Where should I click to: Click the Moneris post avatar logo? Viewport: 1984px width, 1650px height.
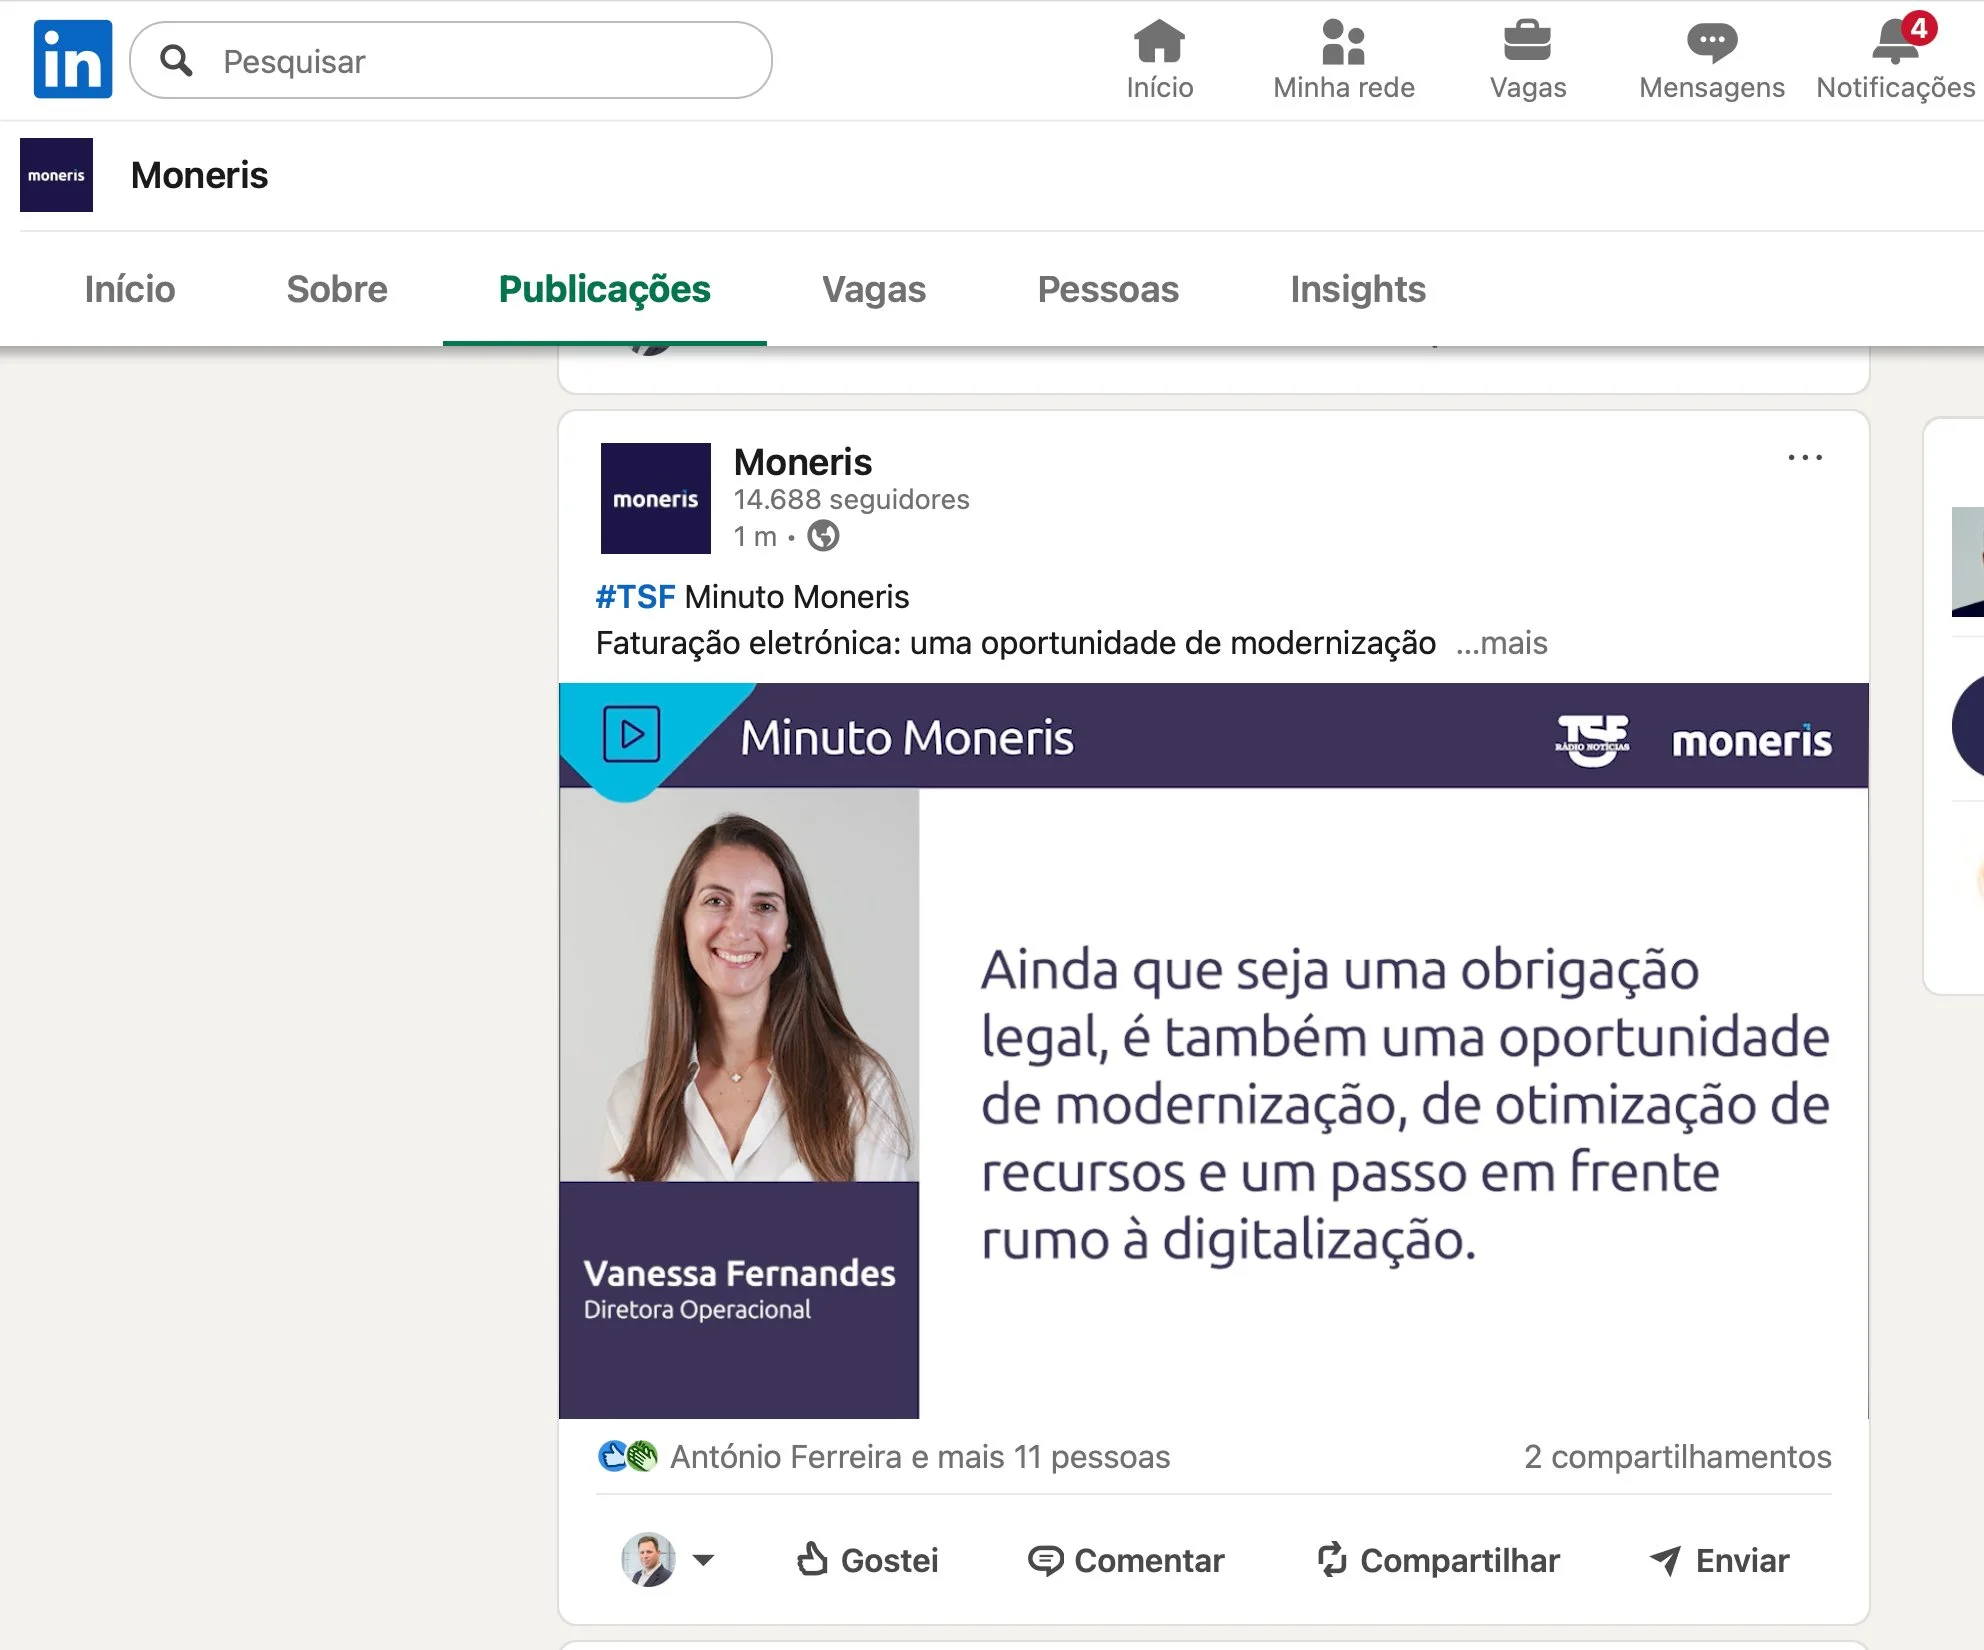pyautogui.click(x=655, y=498)
